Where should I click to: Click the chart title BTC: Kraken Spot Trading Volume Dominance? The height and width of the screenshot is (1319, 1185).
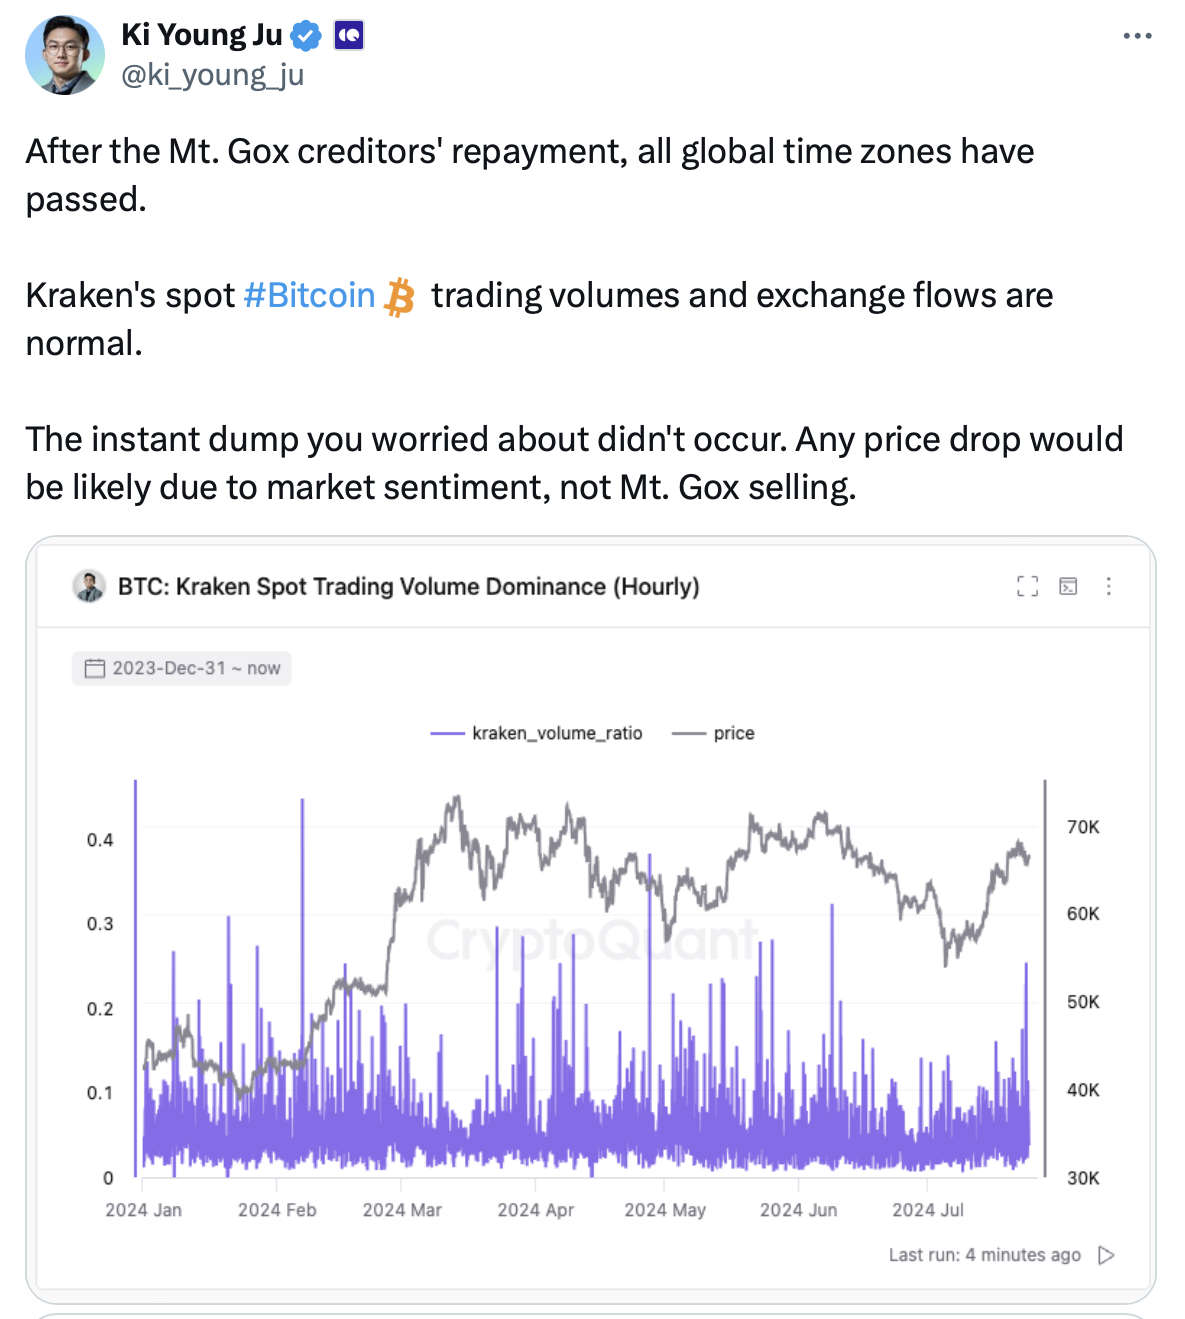tap(408, 586)
